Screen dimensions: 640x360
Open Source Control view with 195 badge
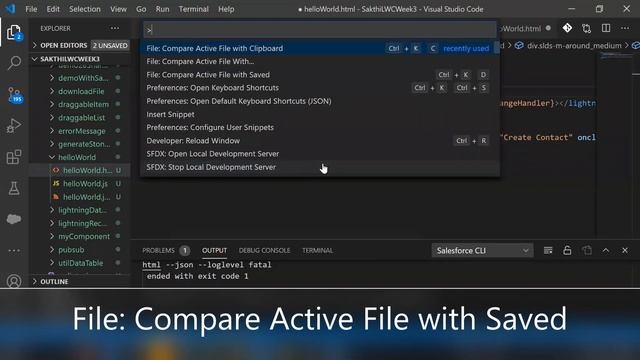(x=14, y=95)
